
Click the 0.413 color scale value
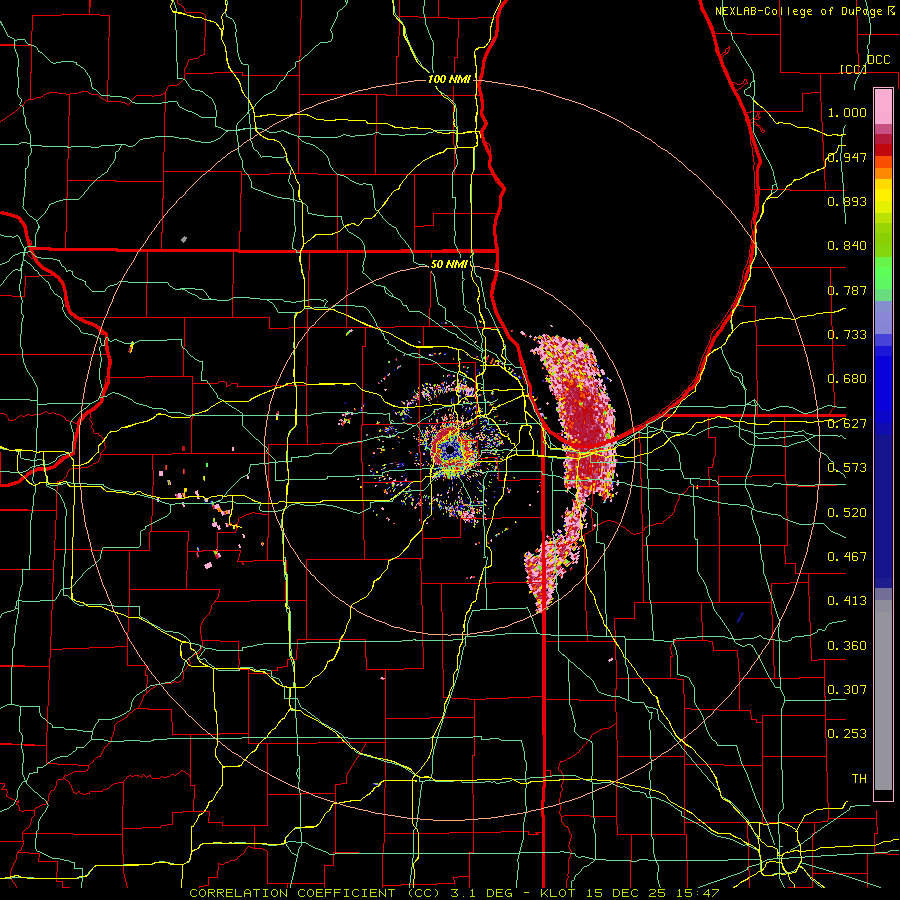pos(847,601)
